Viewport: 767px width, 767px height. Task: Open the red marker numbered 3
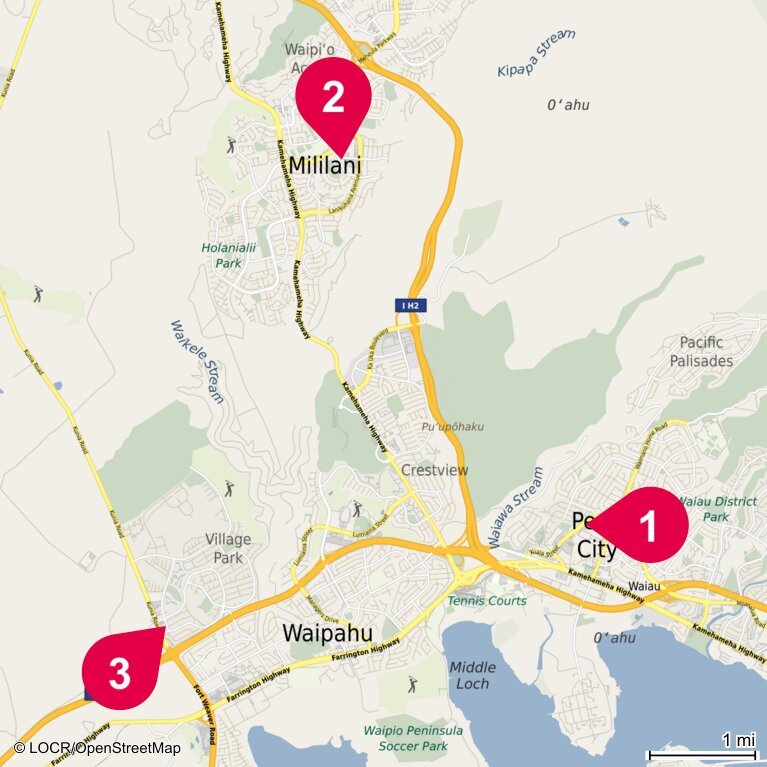pos(122,669)
